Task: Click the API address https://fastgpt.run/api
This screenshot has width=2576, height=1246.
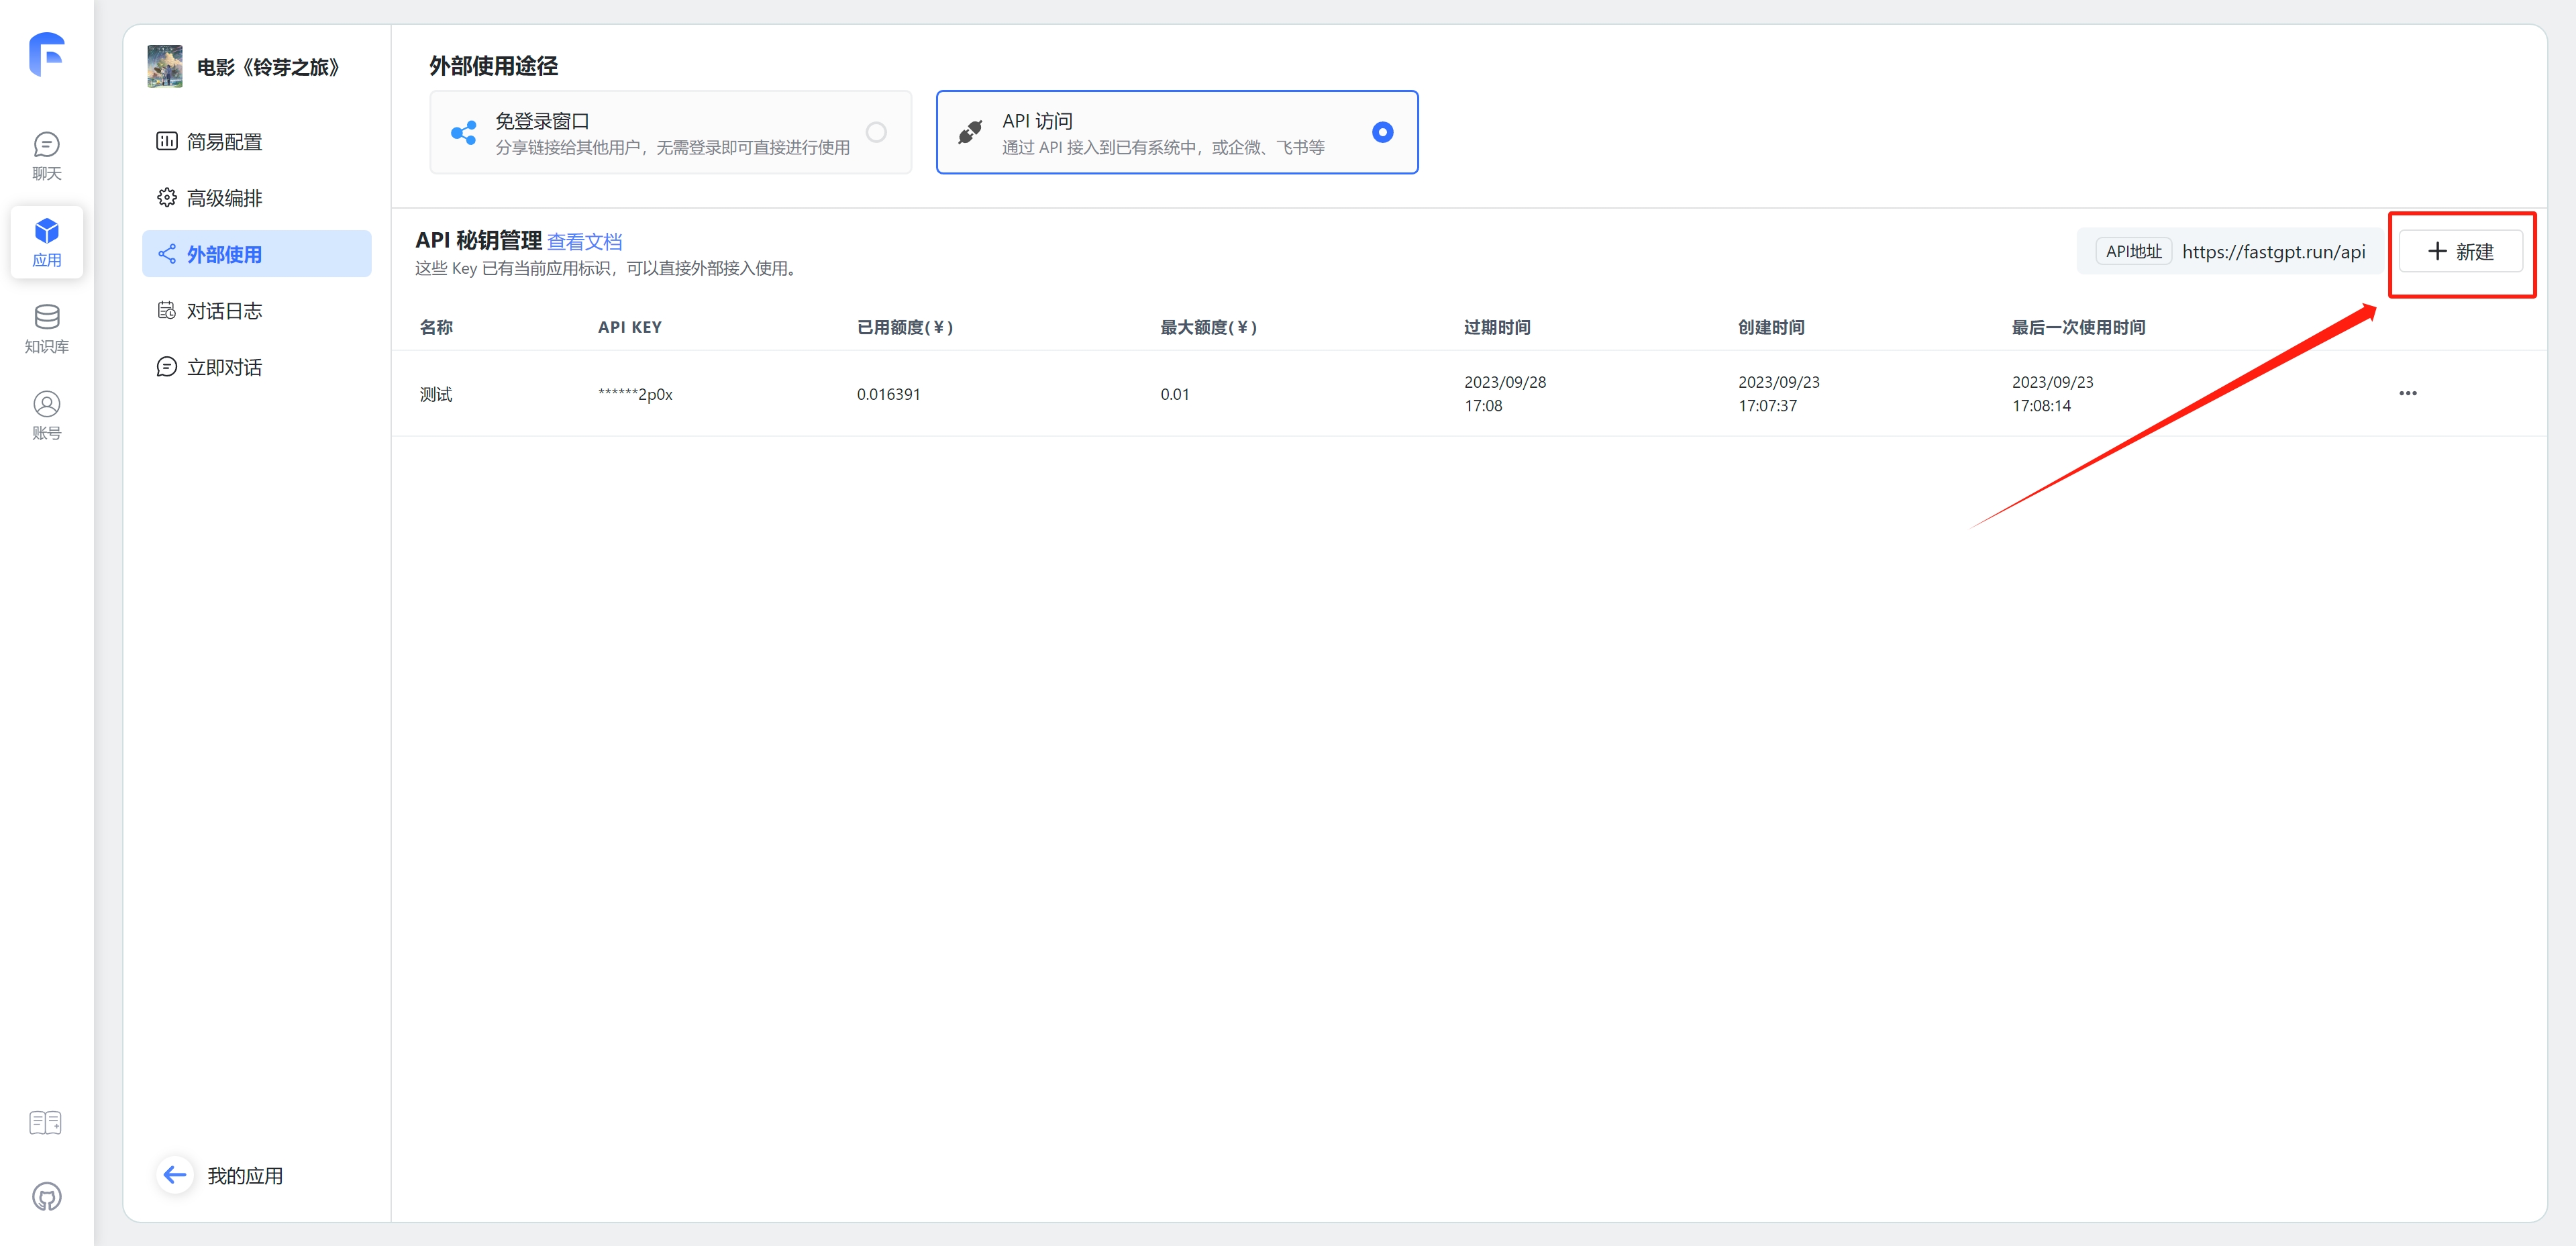Action: 2273,251
